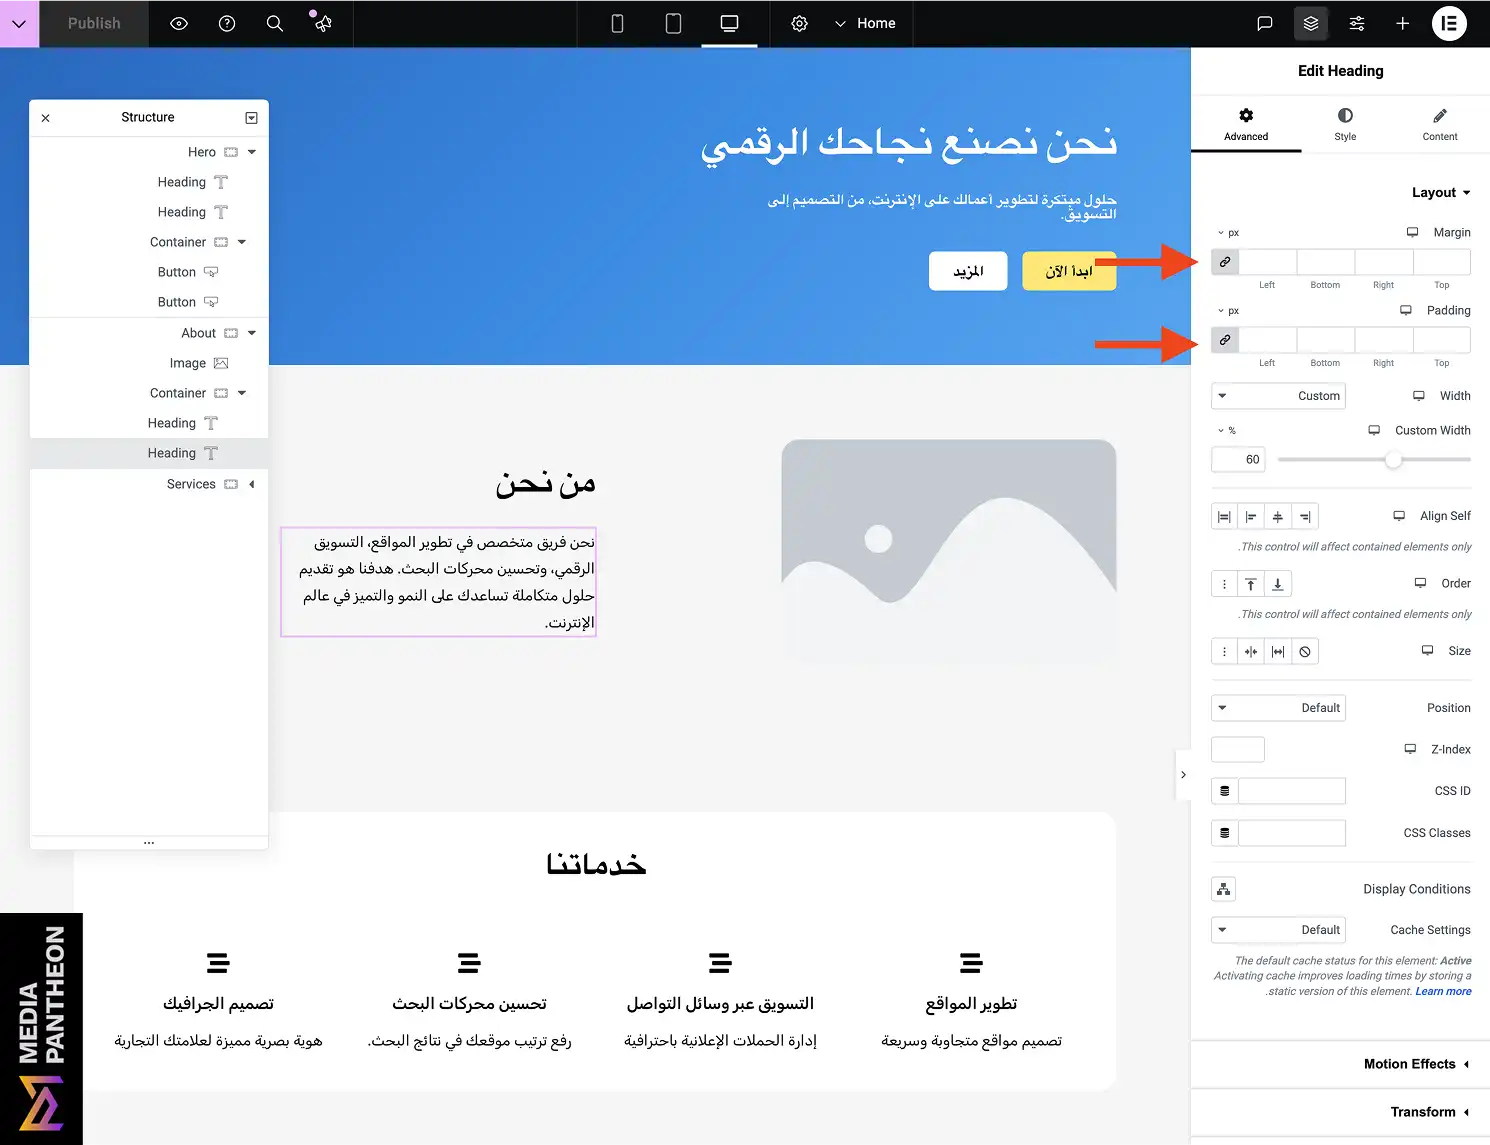Click the Custom Width slider handle

coord(1393,460)
